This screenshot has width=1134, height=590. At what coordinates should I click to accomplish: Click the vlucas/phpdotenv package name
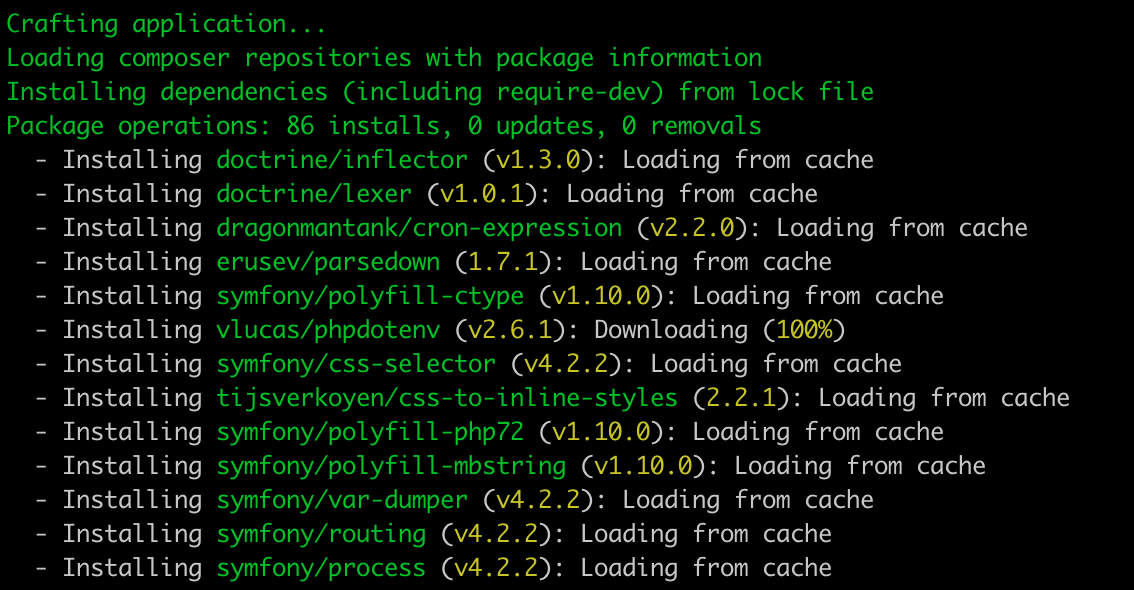pyautogui.click(x=328, y=330)
